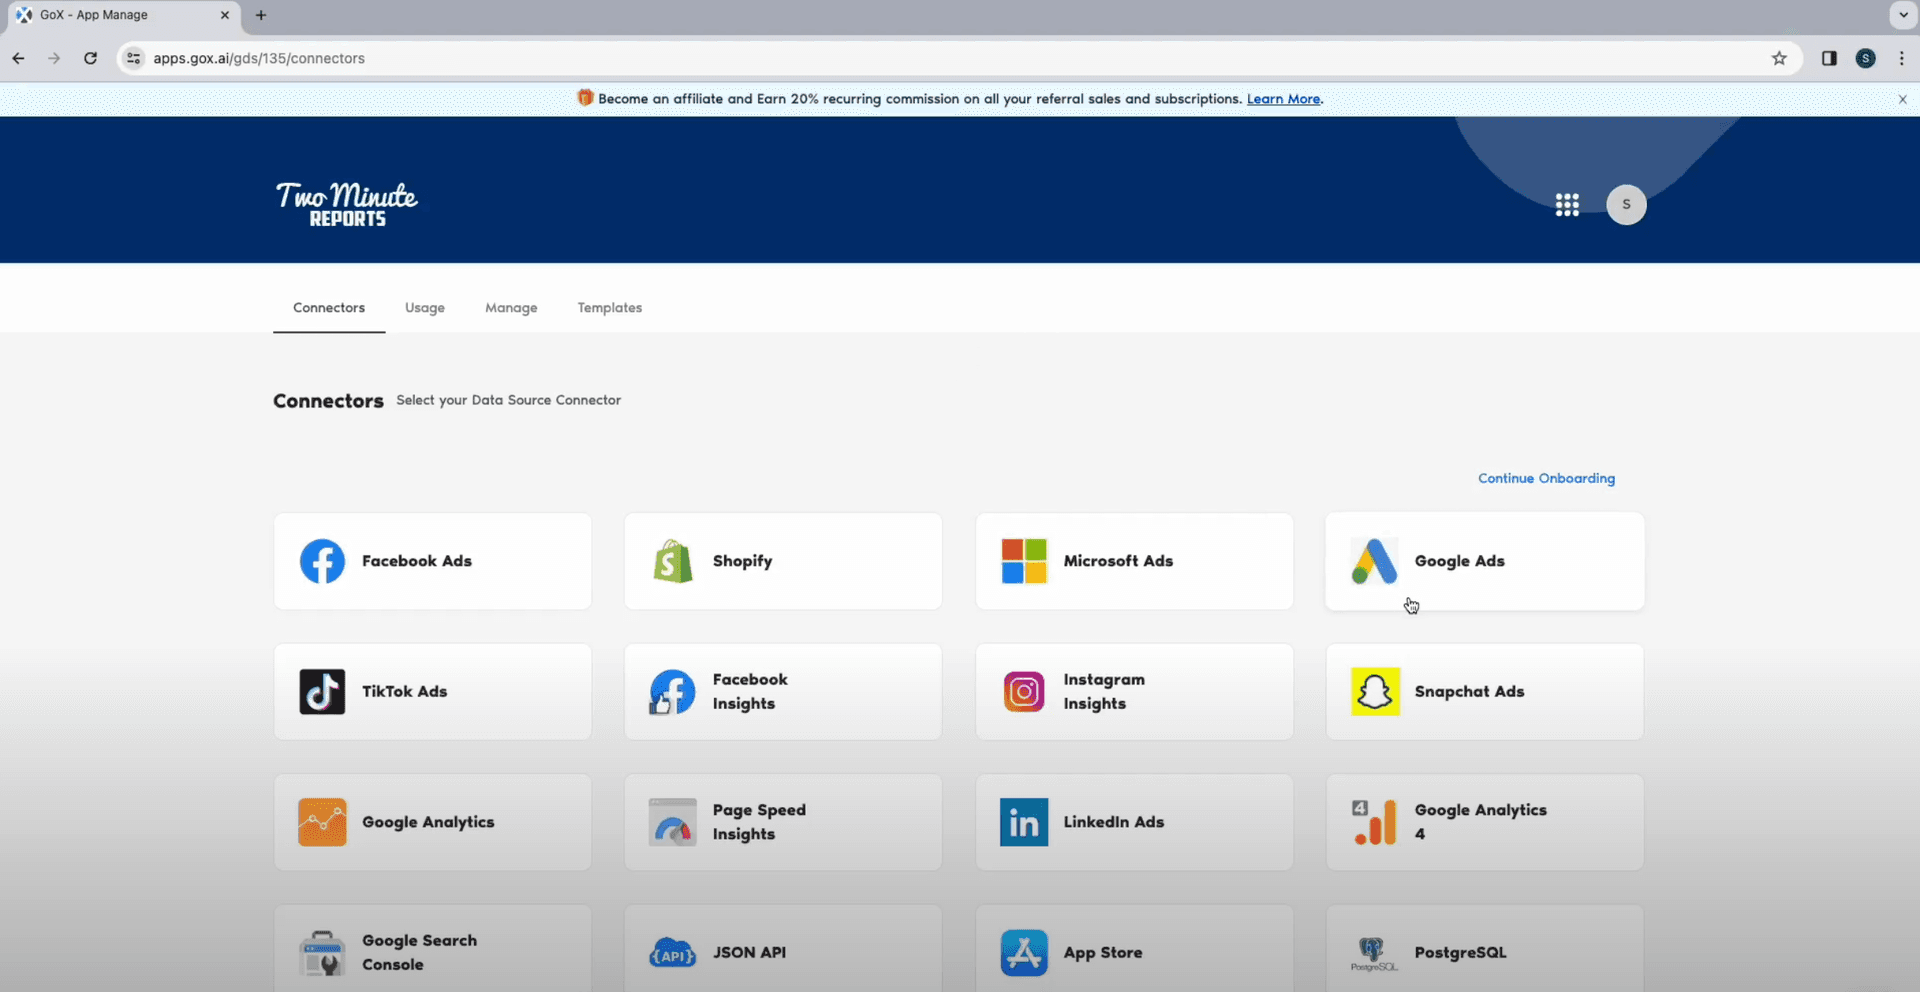Image resolution: width=1920 pixels, height=992 pixels.
Task: Click the Google Ads logo icon
Action: 1374,561
